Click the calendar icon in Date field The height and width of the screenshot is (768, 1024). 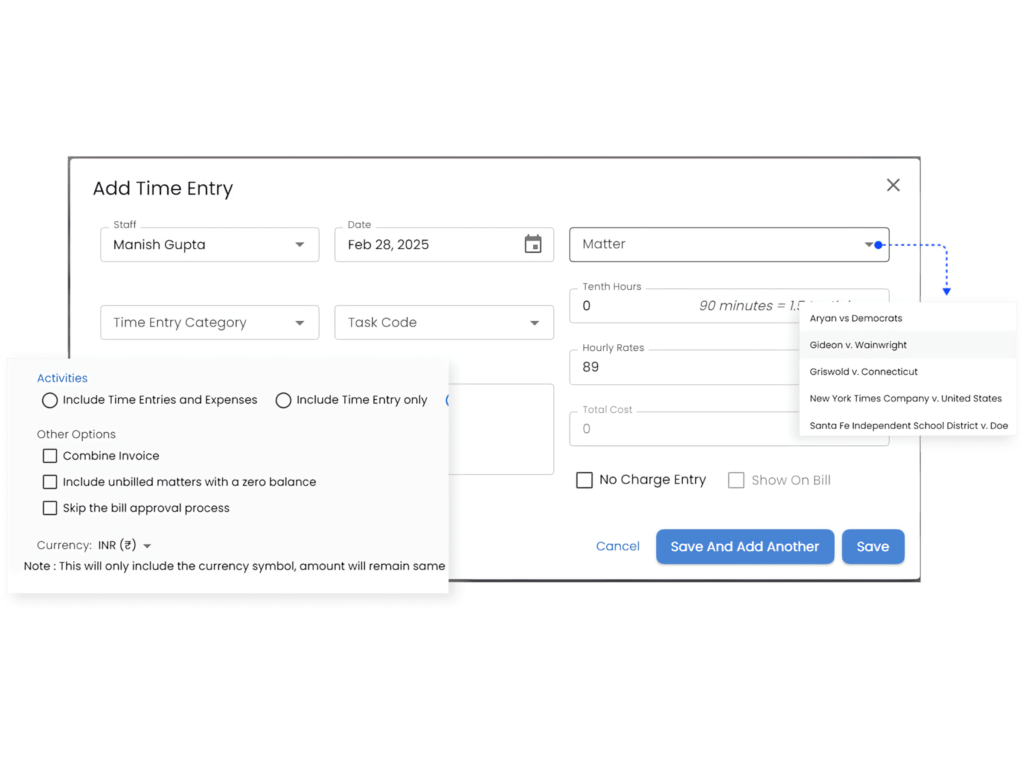(x=533, y=245)
